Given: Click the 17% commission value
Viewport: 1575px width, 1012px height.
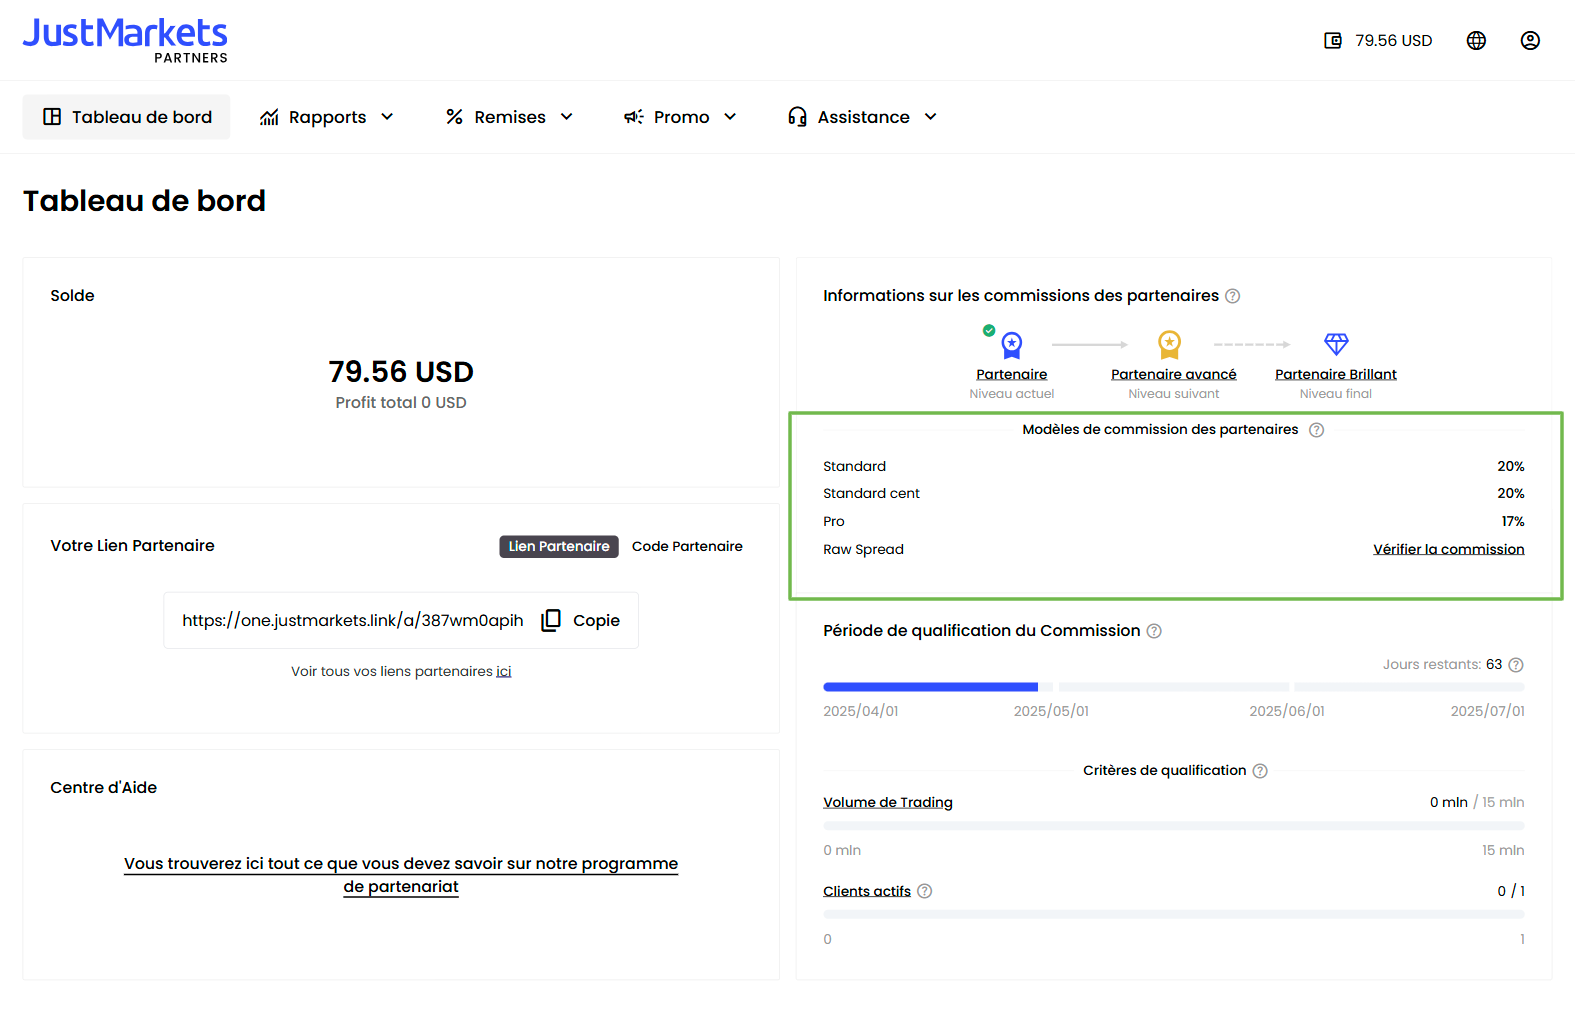Looking at the screenshot, I should pos(1513,521).
